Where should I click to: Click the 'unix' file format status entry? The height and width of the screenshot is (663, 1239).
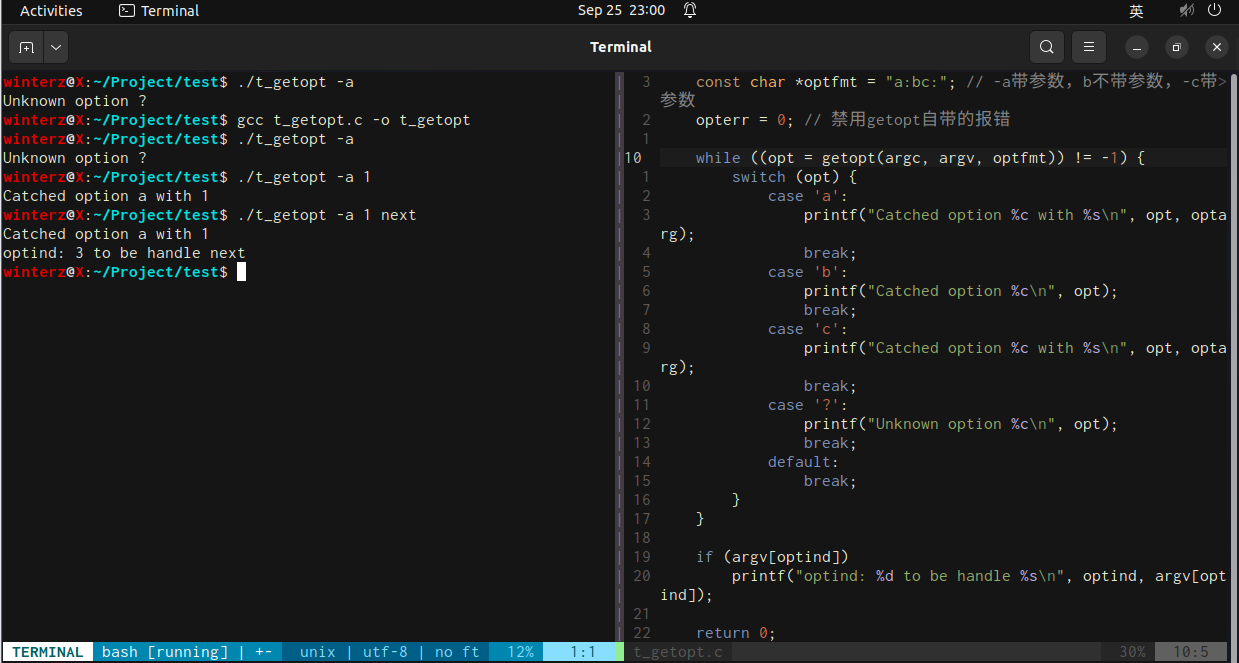[317, 652]
